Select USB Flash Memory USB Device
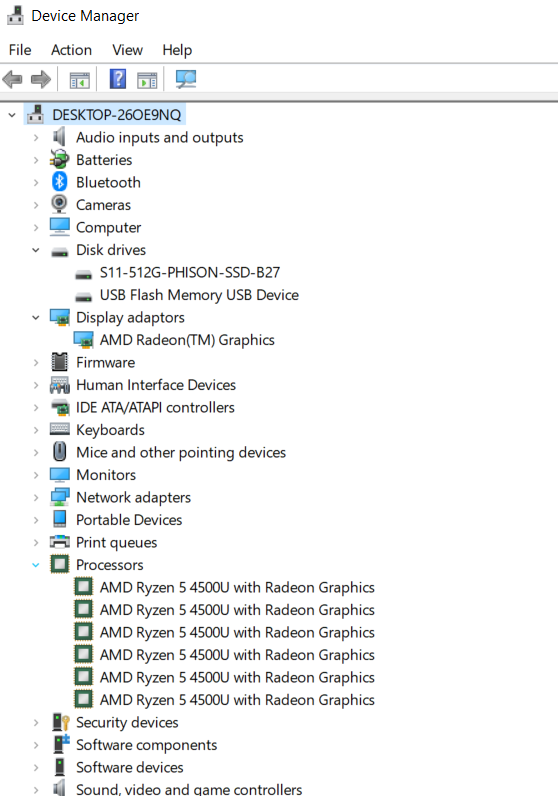The width and height of the screenshot is (558, 796). point(199,295)
